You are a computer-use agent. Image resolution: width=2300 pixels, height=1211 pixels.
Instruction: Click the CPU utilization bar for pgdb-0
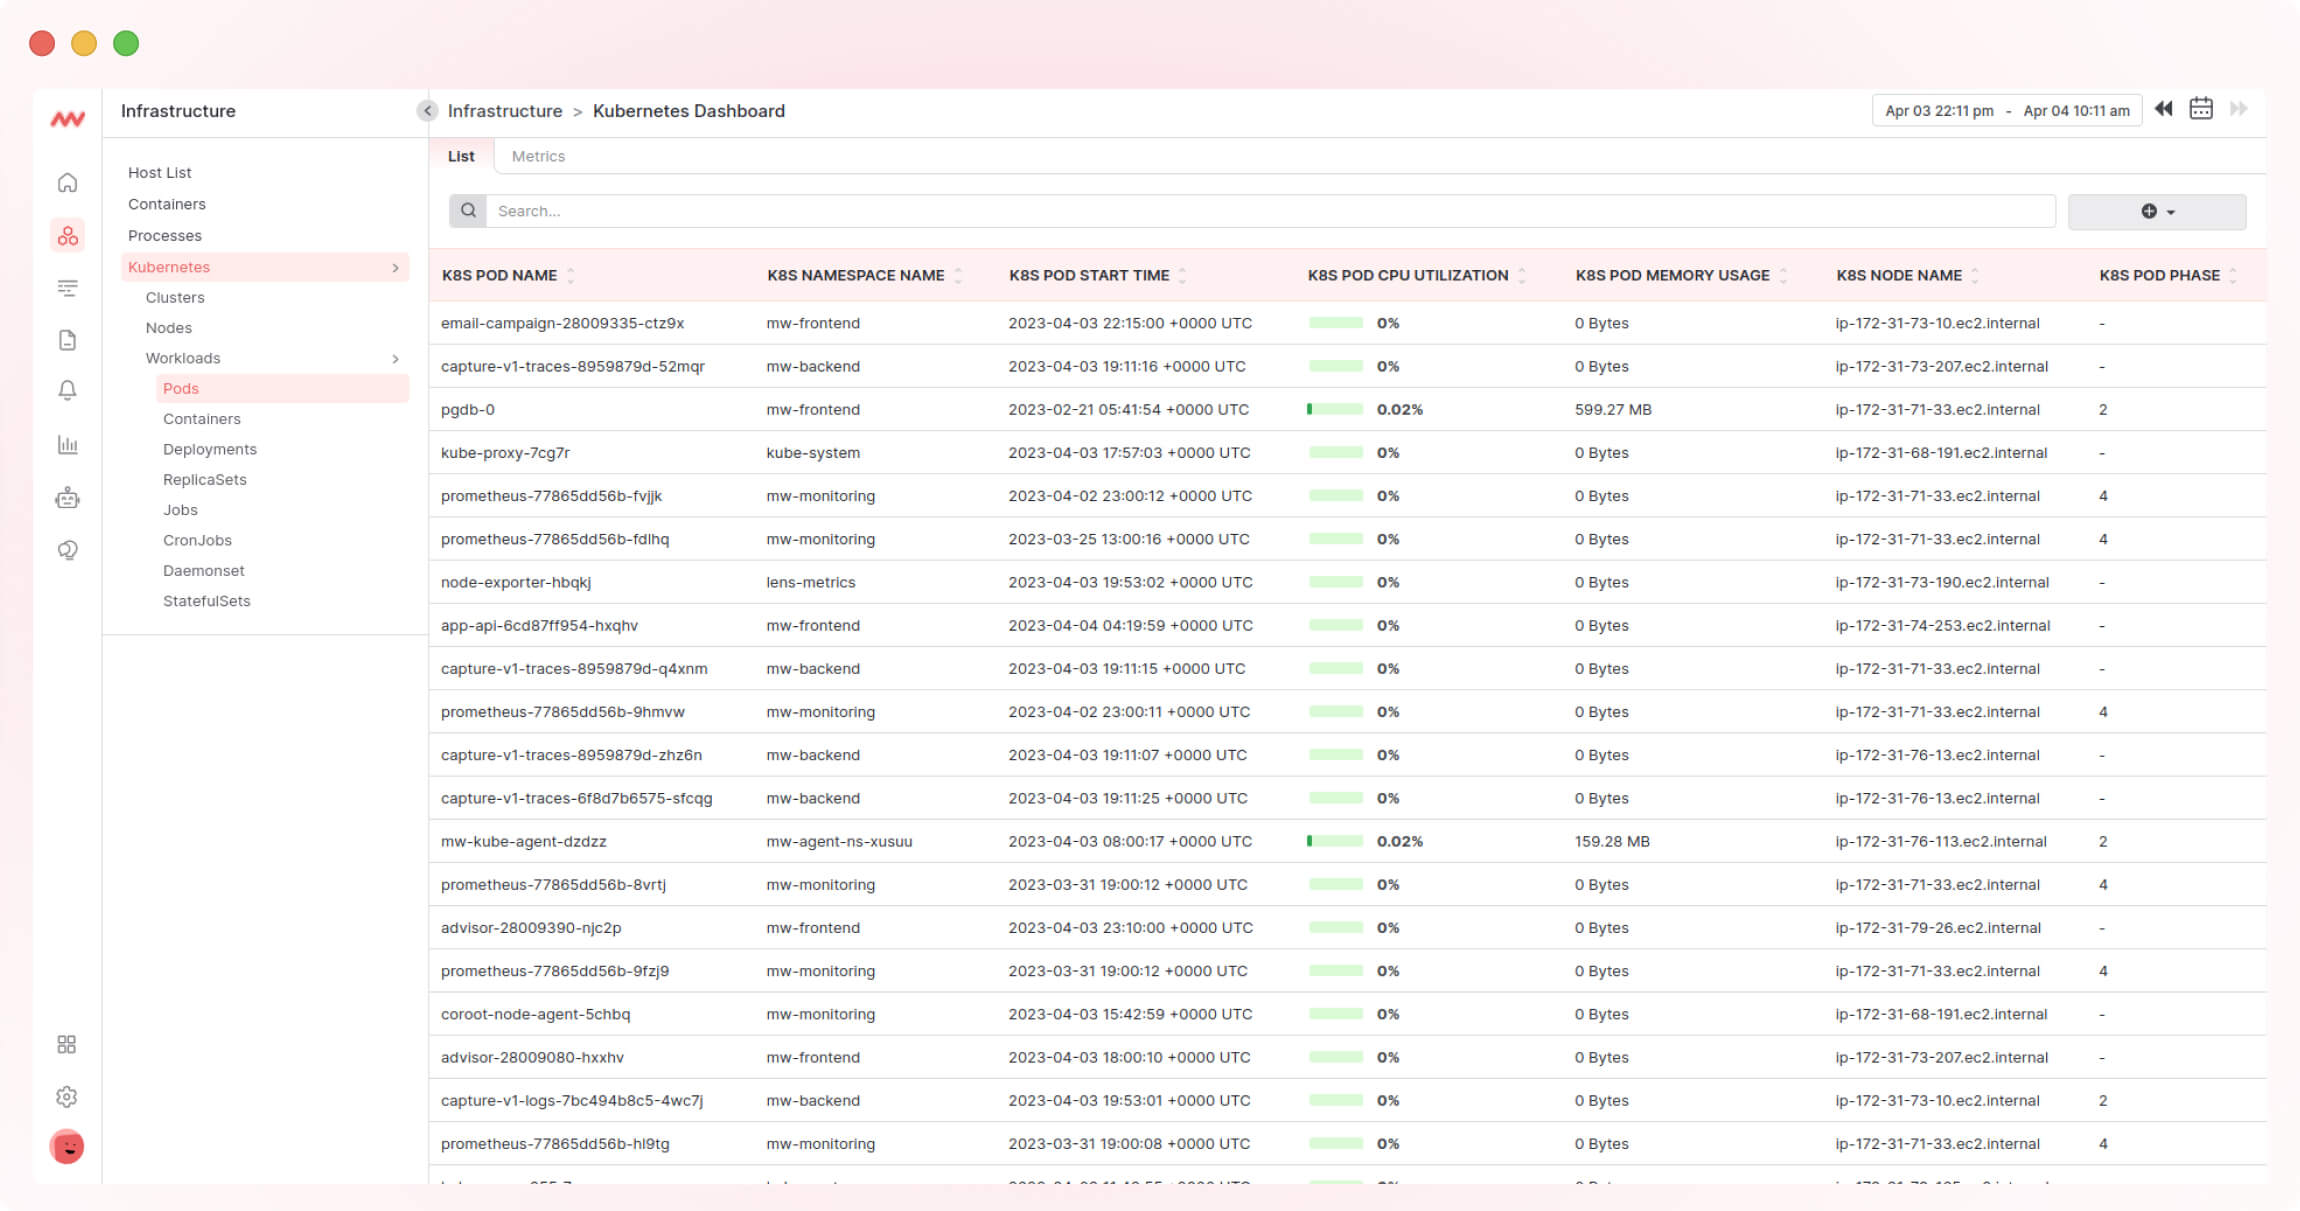click(x=1335, y=409)
